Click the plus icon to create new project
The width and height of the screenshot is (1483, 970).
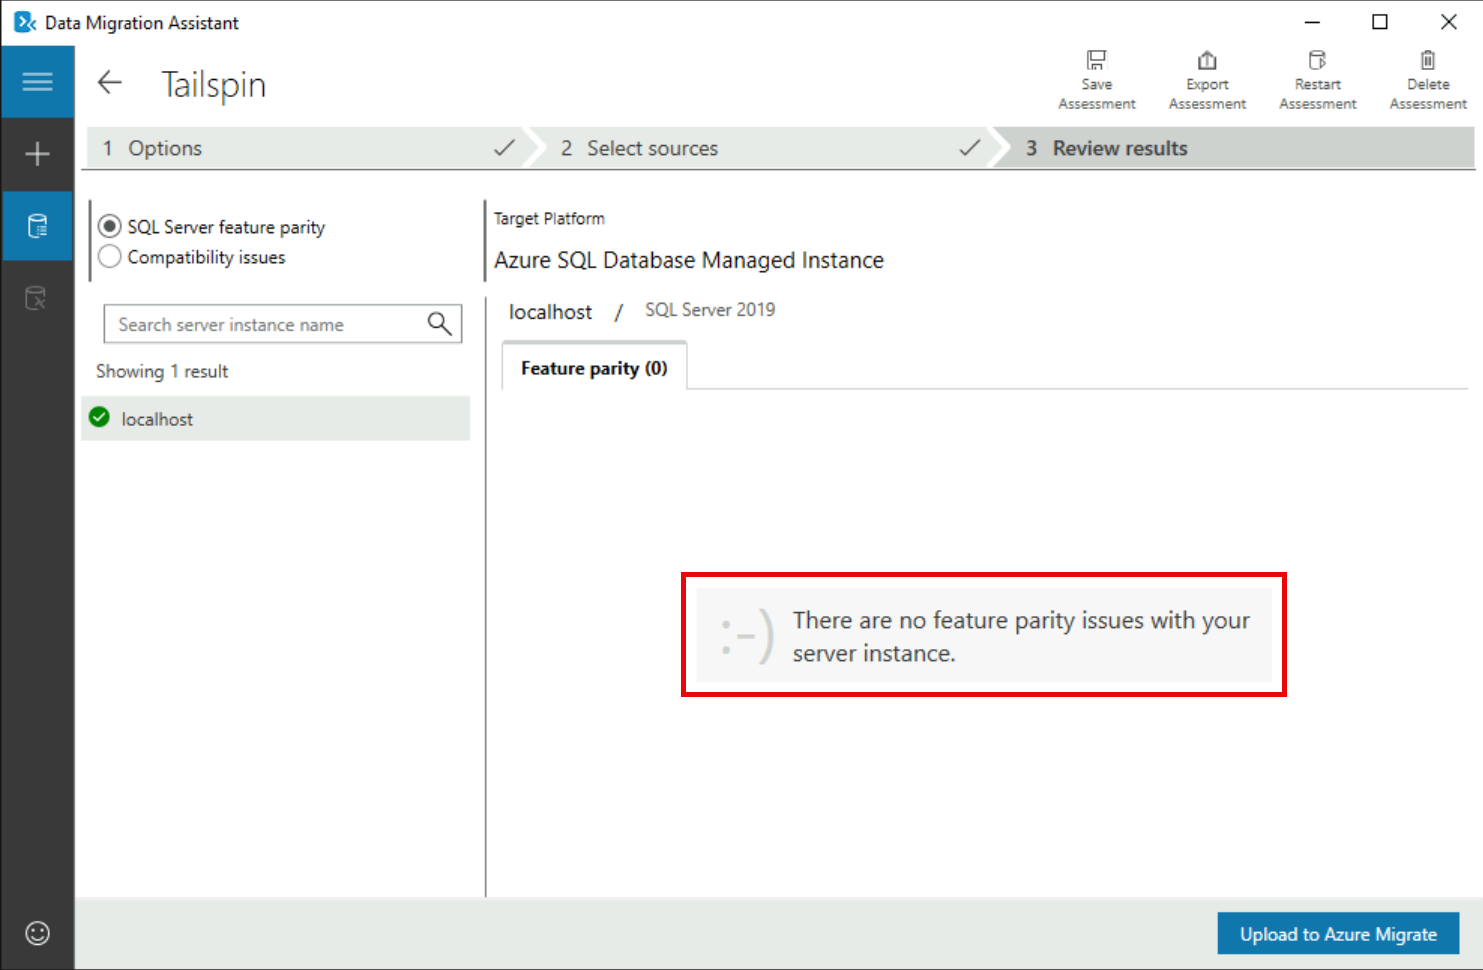(x=37, y=154)
